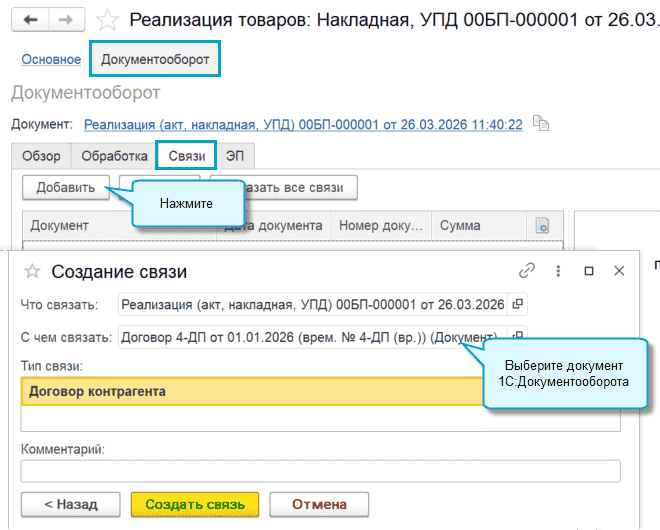Select the Связи tab
Screen dimensions: 660x530
click(186, 156)
